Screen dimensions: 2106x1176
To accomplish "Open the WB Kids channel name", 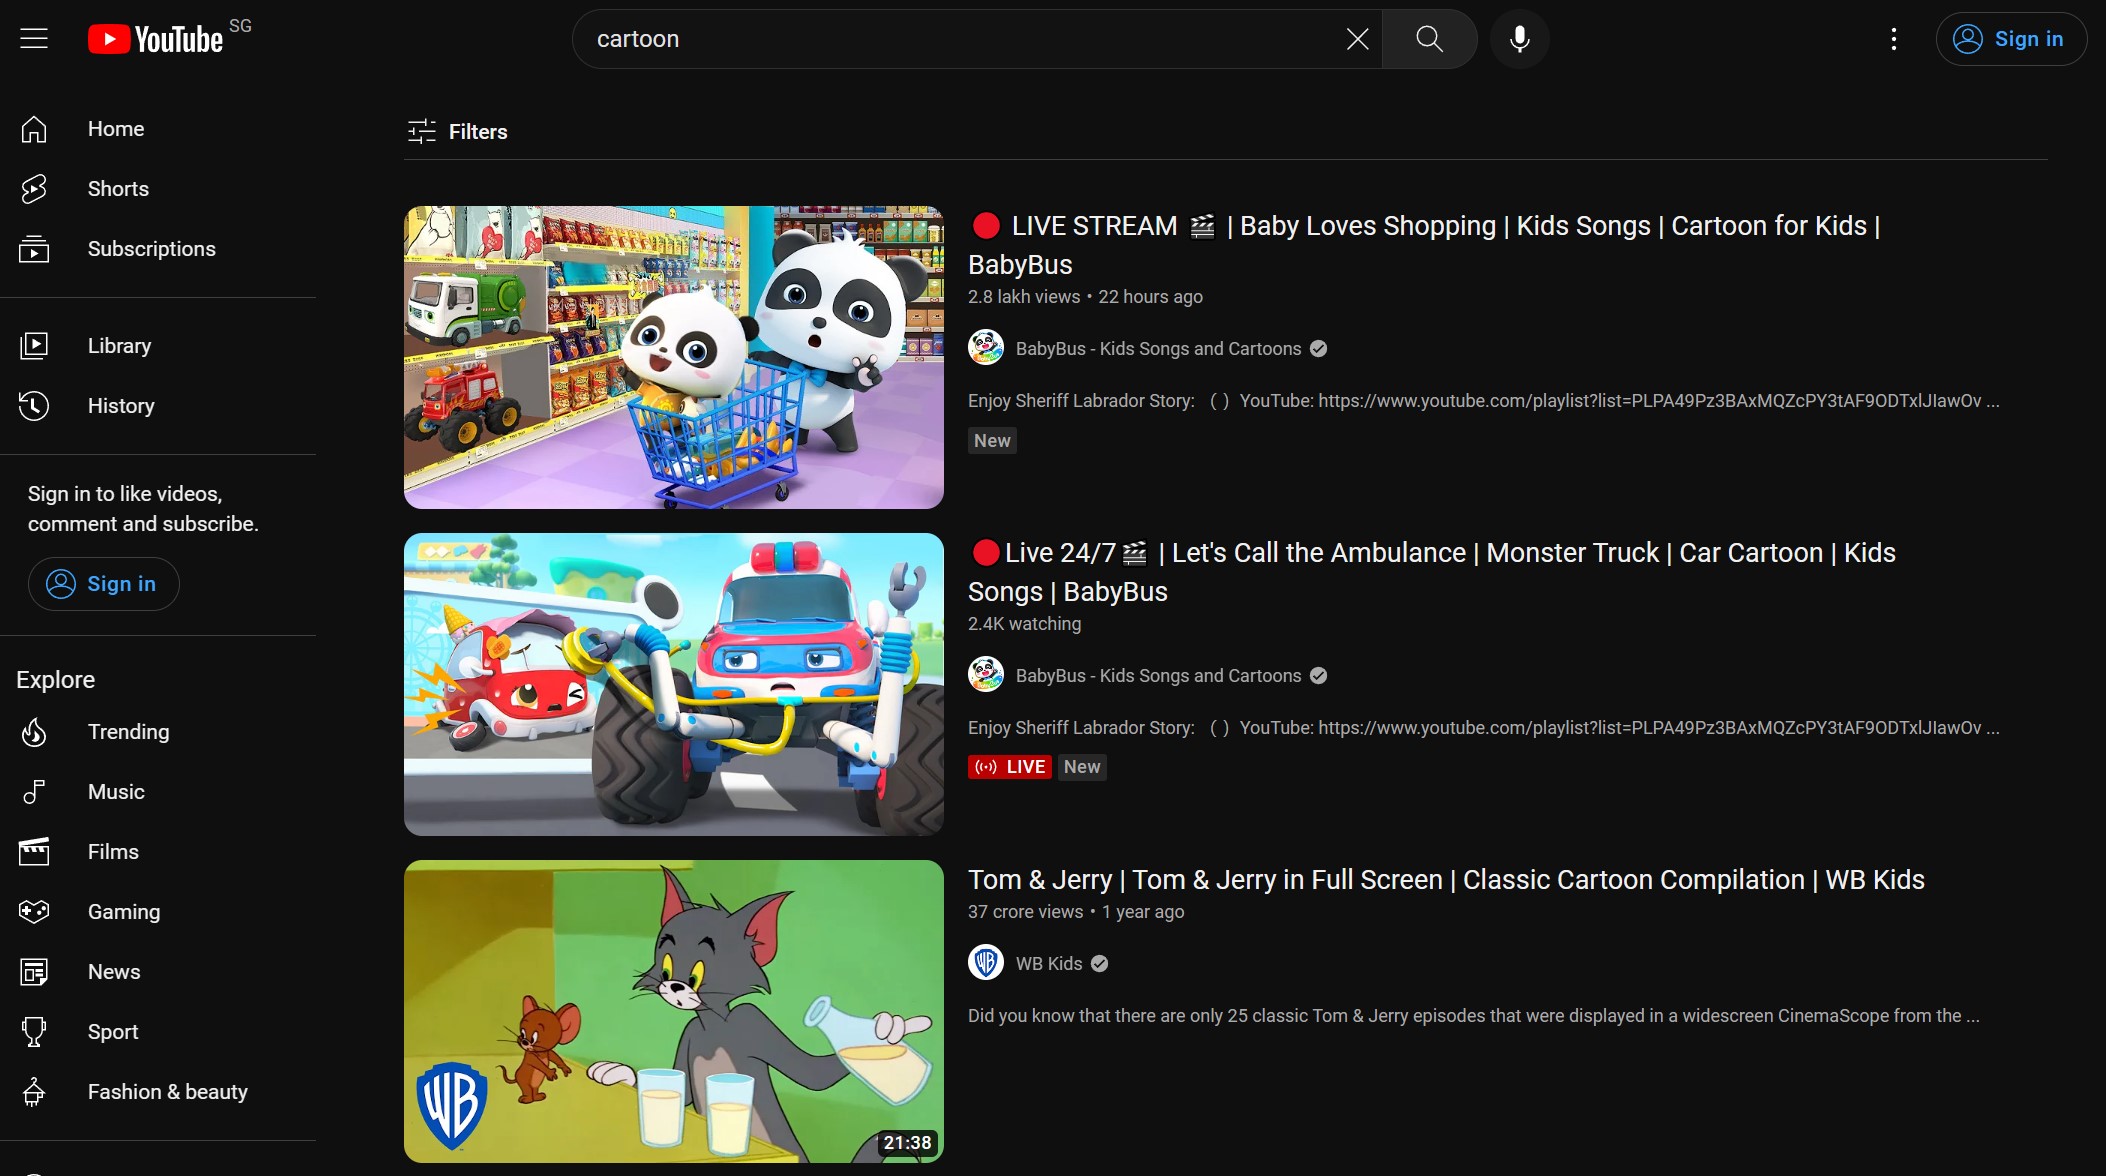I will click(x=1049, y=964).
